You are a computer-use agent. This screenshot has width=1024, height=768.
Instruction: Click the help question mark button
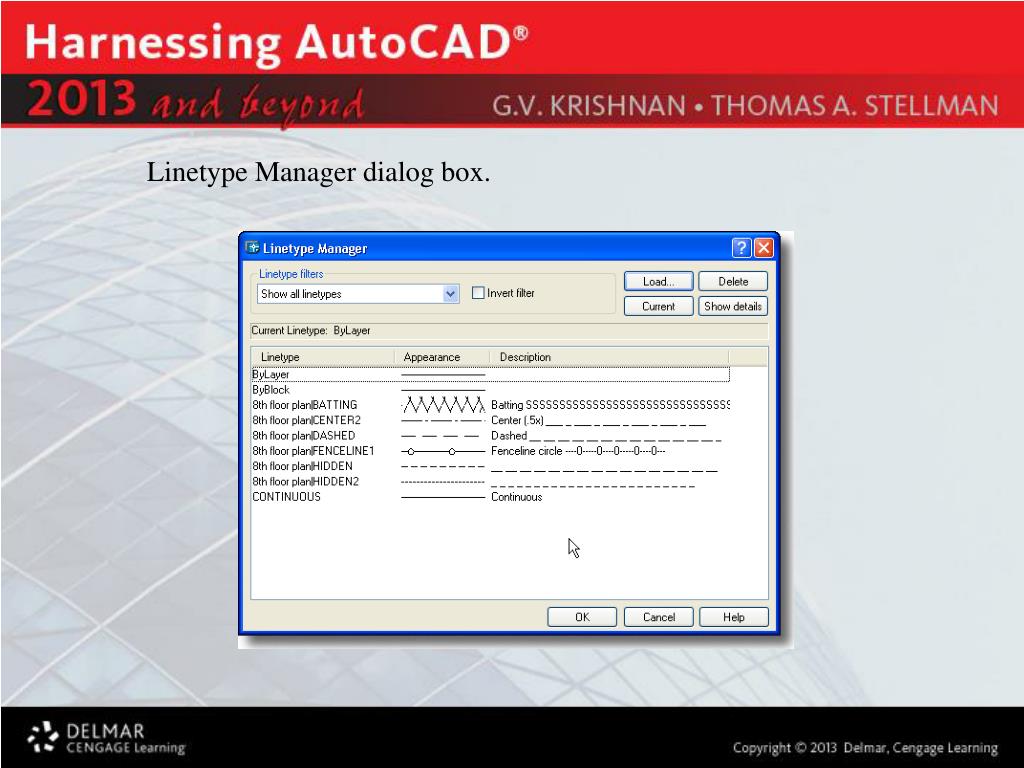[741, 248]
